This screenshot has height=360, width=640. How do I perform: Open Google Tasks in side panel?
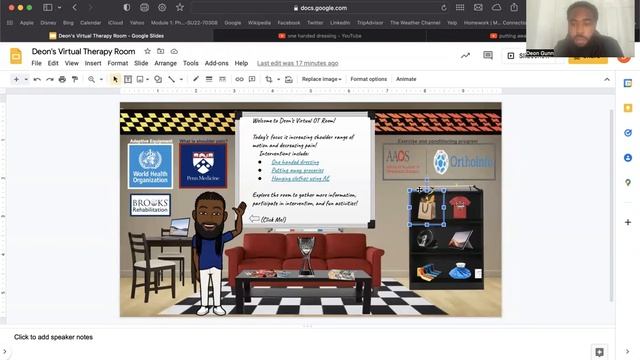[x=628, y=133]
